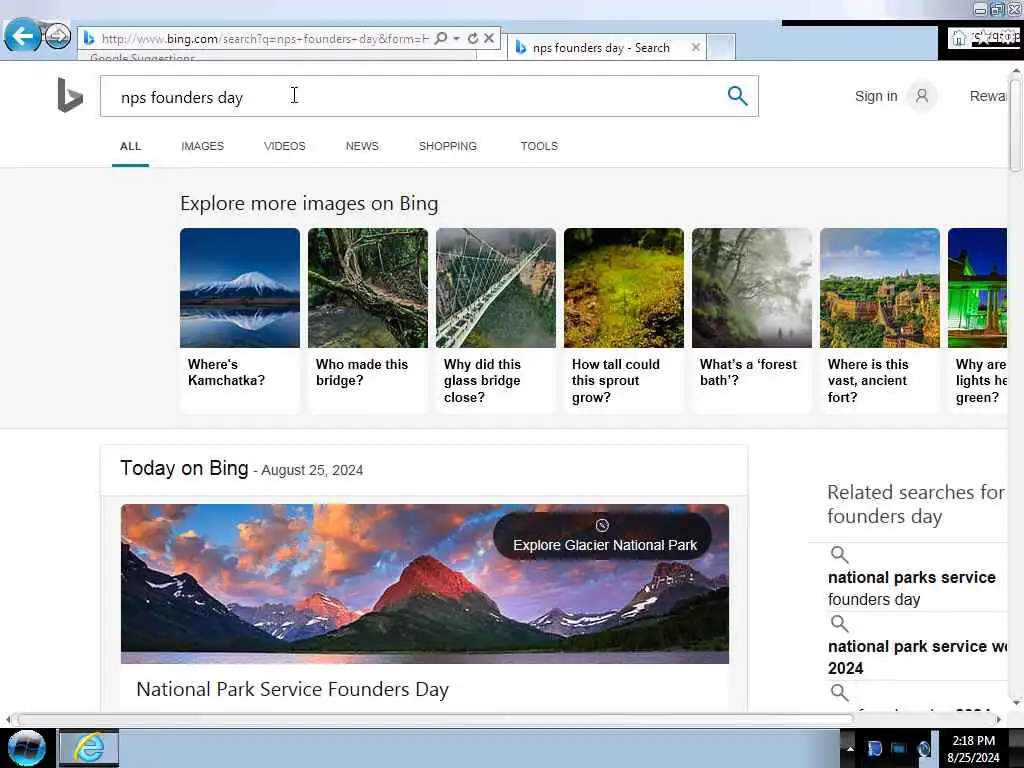Select the ALL results tab

(x=131, y=146)
